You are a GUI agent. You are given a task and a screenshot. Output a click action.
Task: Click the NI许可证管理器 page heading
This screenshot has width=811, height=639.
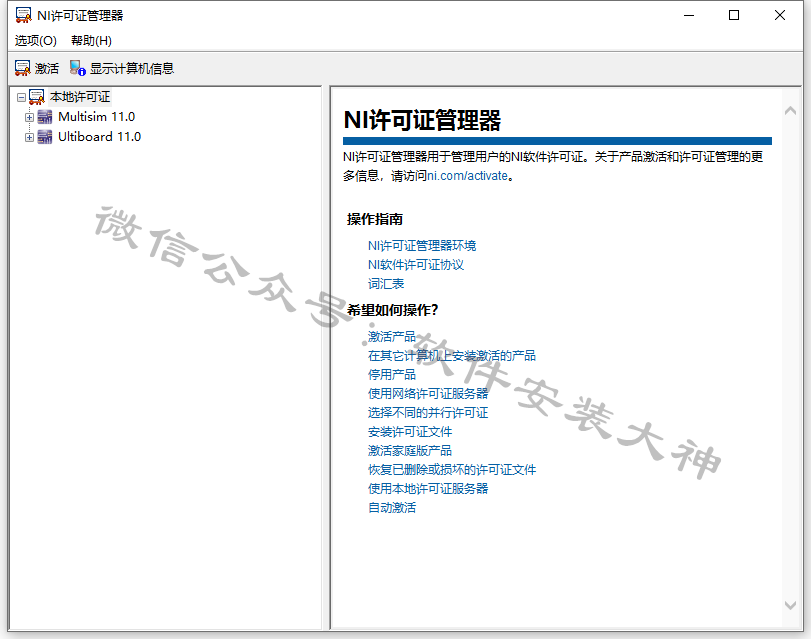click(x=422, y=121)
